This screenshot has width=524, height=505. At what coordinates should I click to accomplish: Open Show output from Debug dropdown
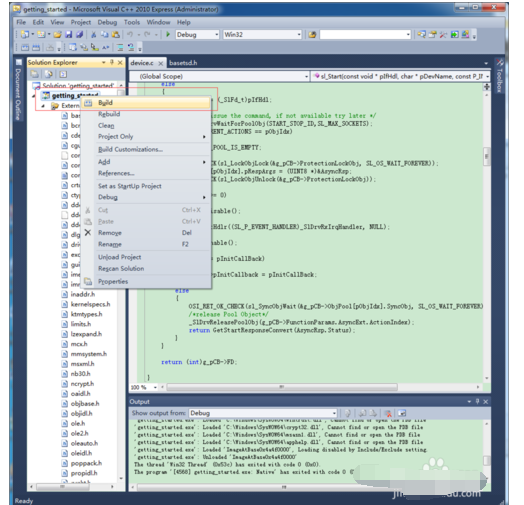pos(334,413)
